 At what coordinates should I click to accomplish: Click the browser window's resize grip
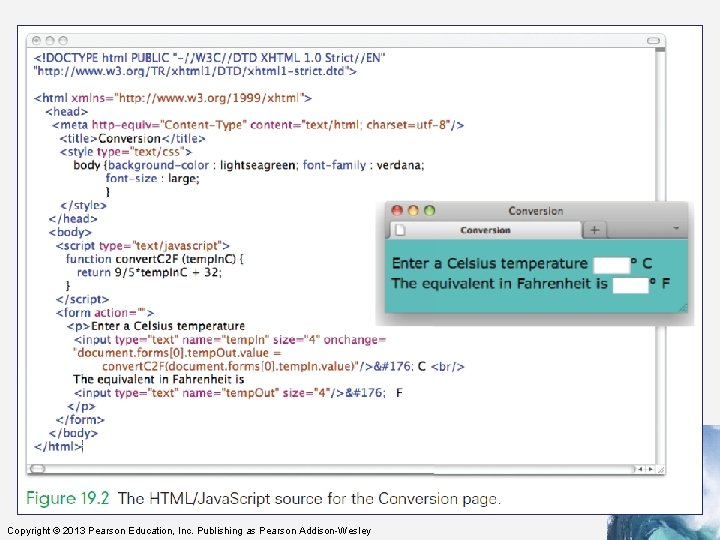(683, 308)
